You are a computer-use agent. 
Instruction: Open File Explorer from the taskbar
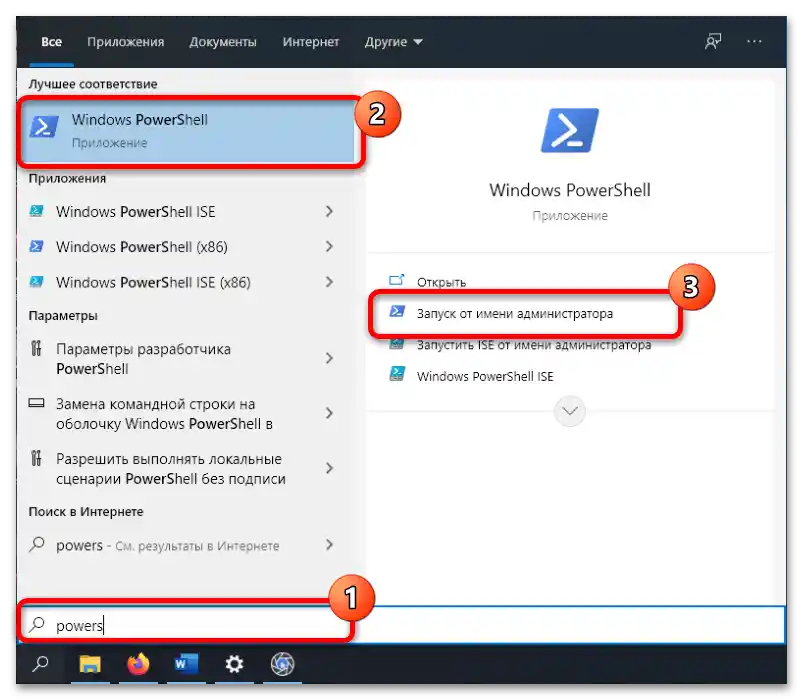pyautogui.click(x=90, y=664)
